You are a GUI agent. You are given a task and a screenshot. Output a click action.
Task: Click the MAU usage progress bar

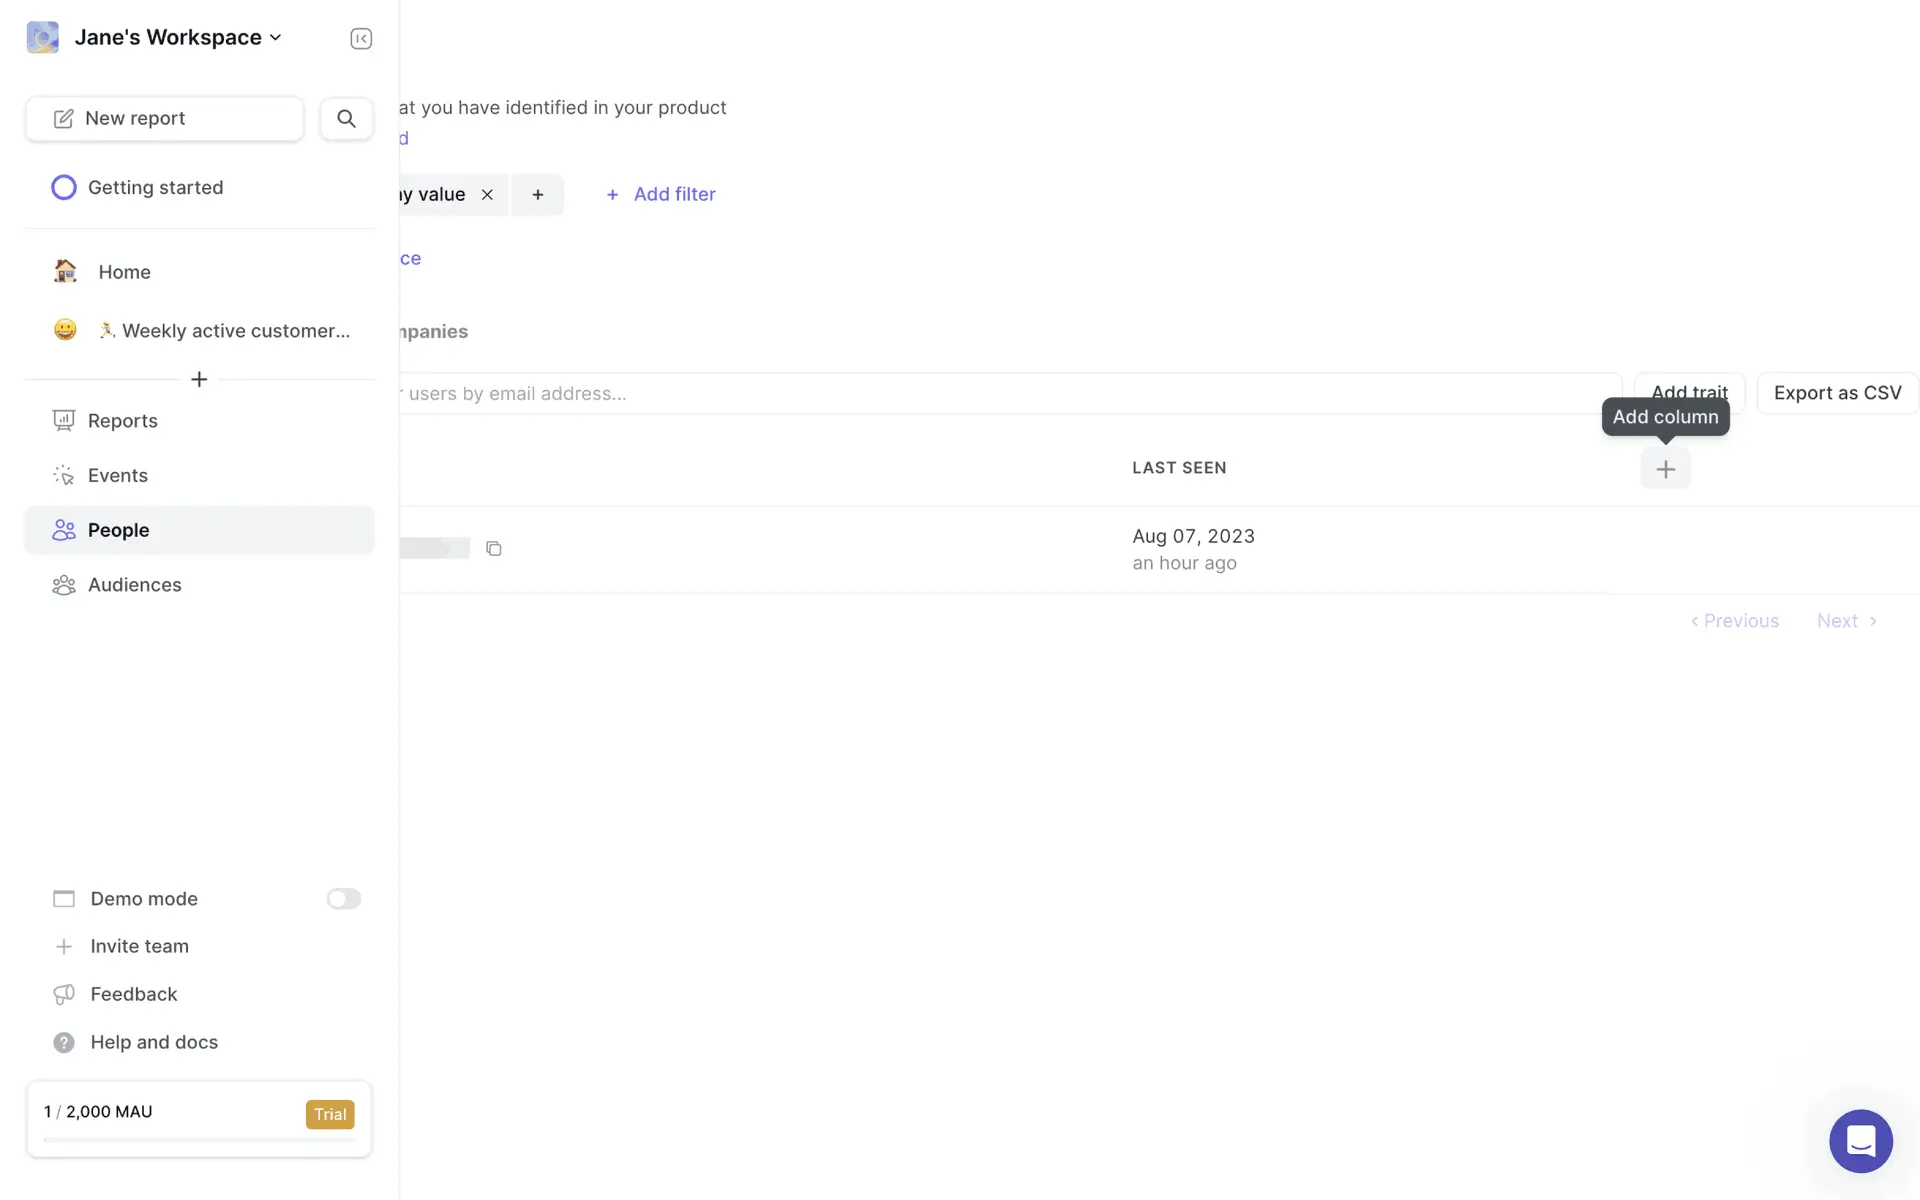click(x=199, y=1139)
